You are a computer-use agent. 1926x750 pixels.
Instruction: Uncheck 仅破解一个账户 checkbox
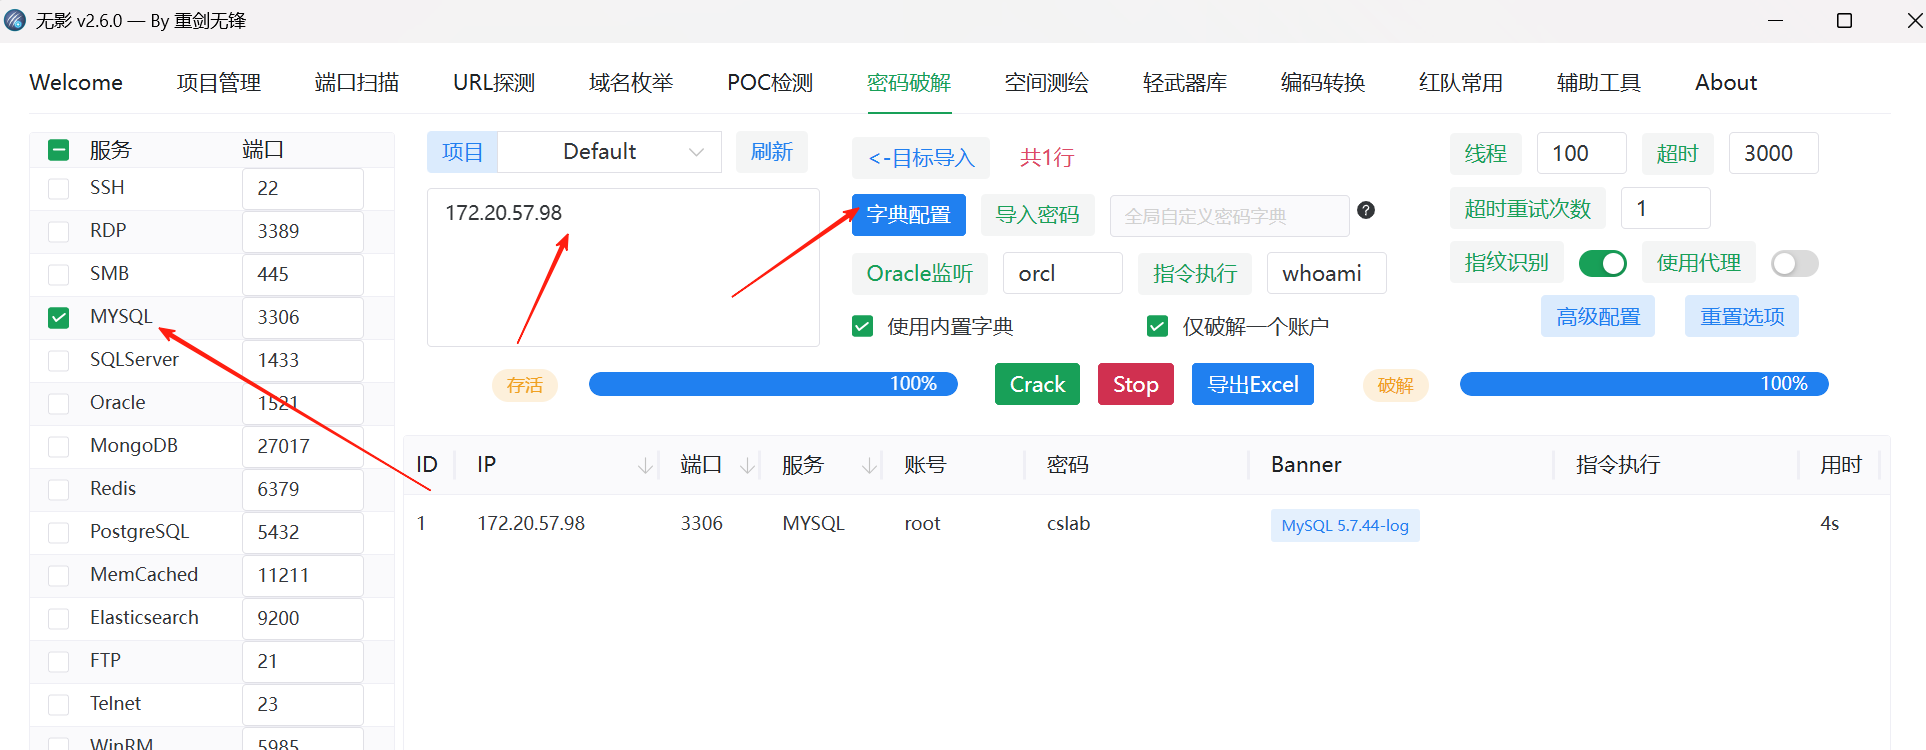[x=1157, y=326]
